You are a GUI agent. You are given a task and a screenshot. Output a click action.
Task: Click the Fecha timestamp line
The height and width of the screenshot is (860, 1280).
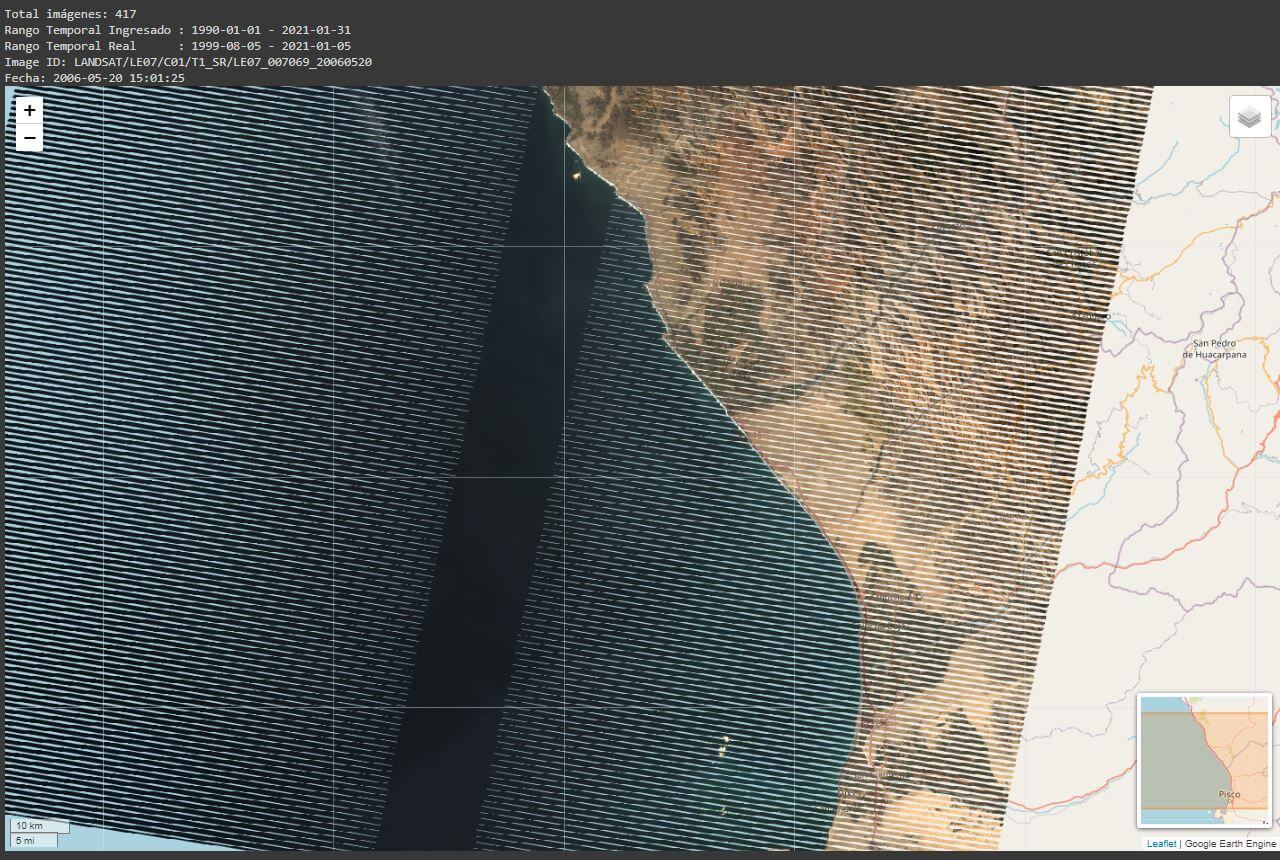click(x=94, y=78)
